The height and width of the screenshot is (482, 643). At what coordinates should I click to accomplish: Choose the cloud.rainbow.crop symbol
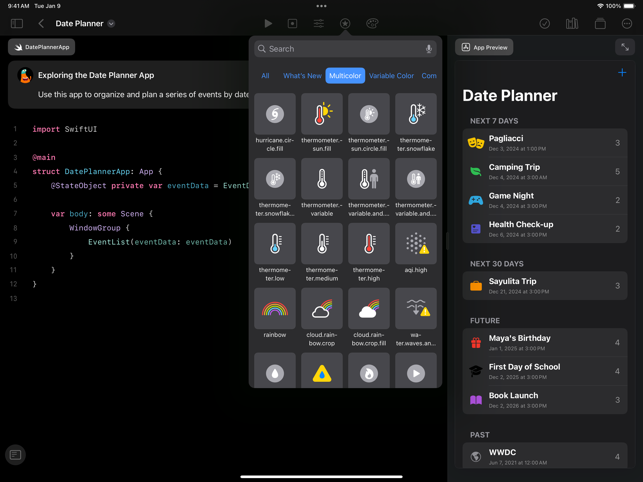[x=322, y=308]
